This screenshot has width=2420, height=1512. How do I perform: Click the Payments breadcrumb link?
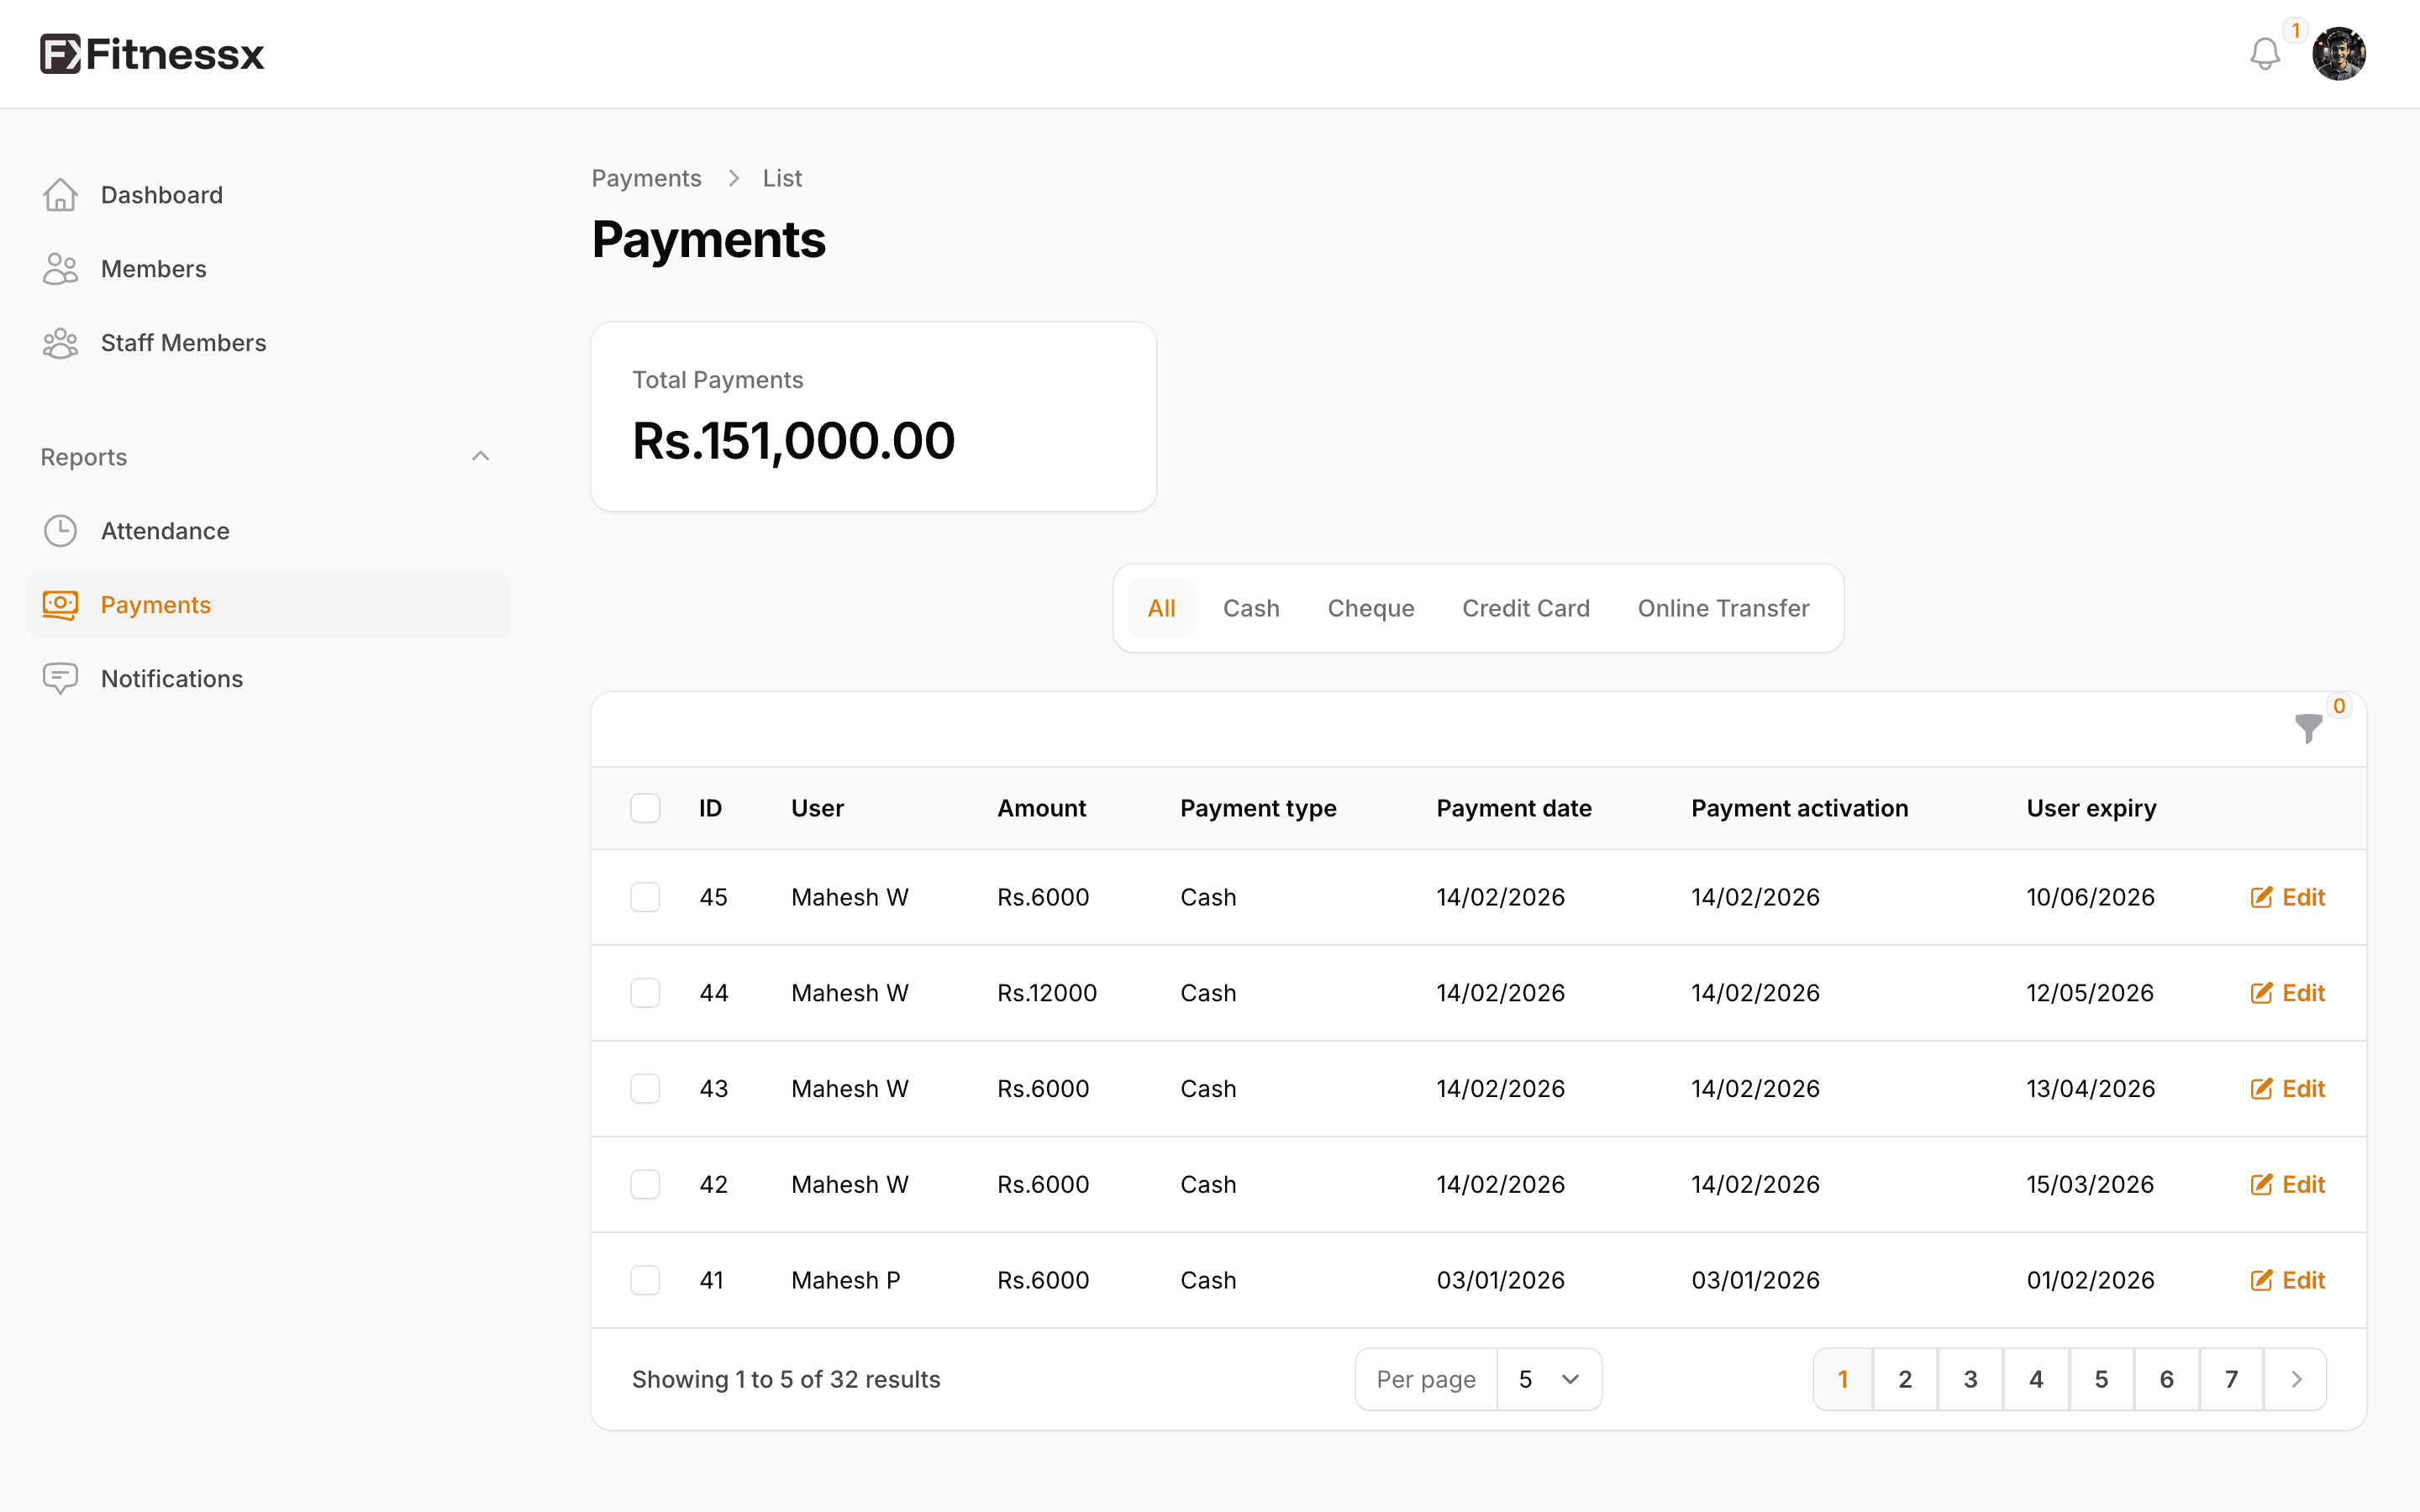pos(646,178)
